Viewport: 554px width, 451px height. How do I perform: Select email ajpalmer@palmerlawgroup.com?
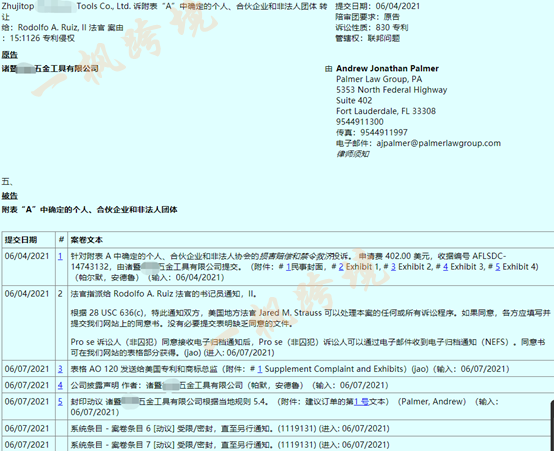(438, 143)
